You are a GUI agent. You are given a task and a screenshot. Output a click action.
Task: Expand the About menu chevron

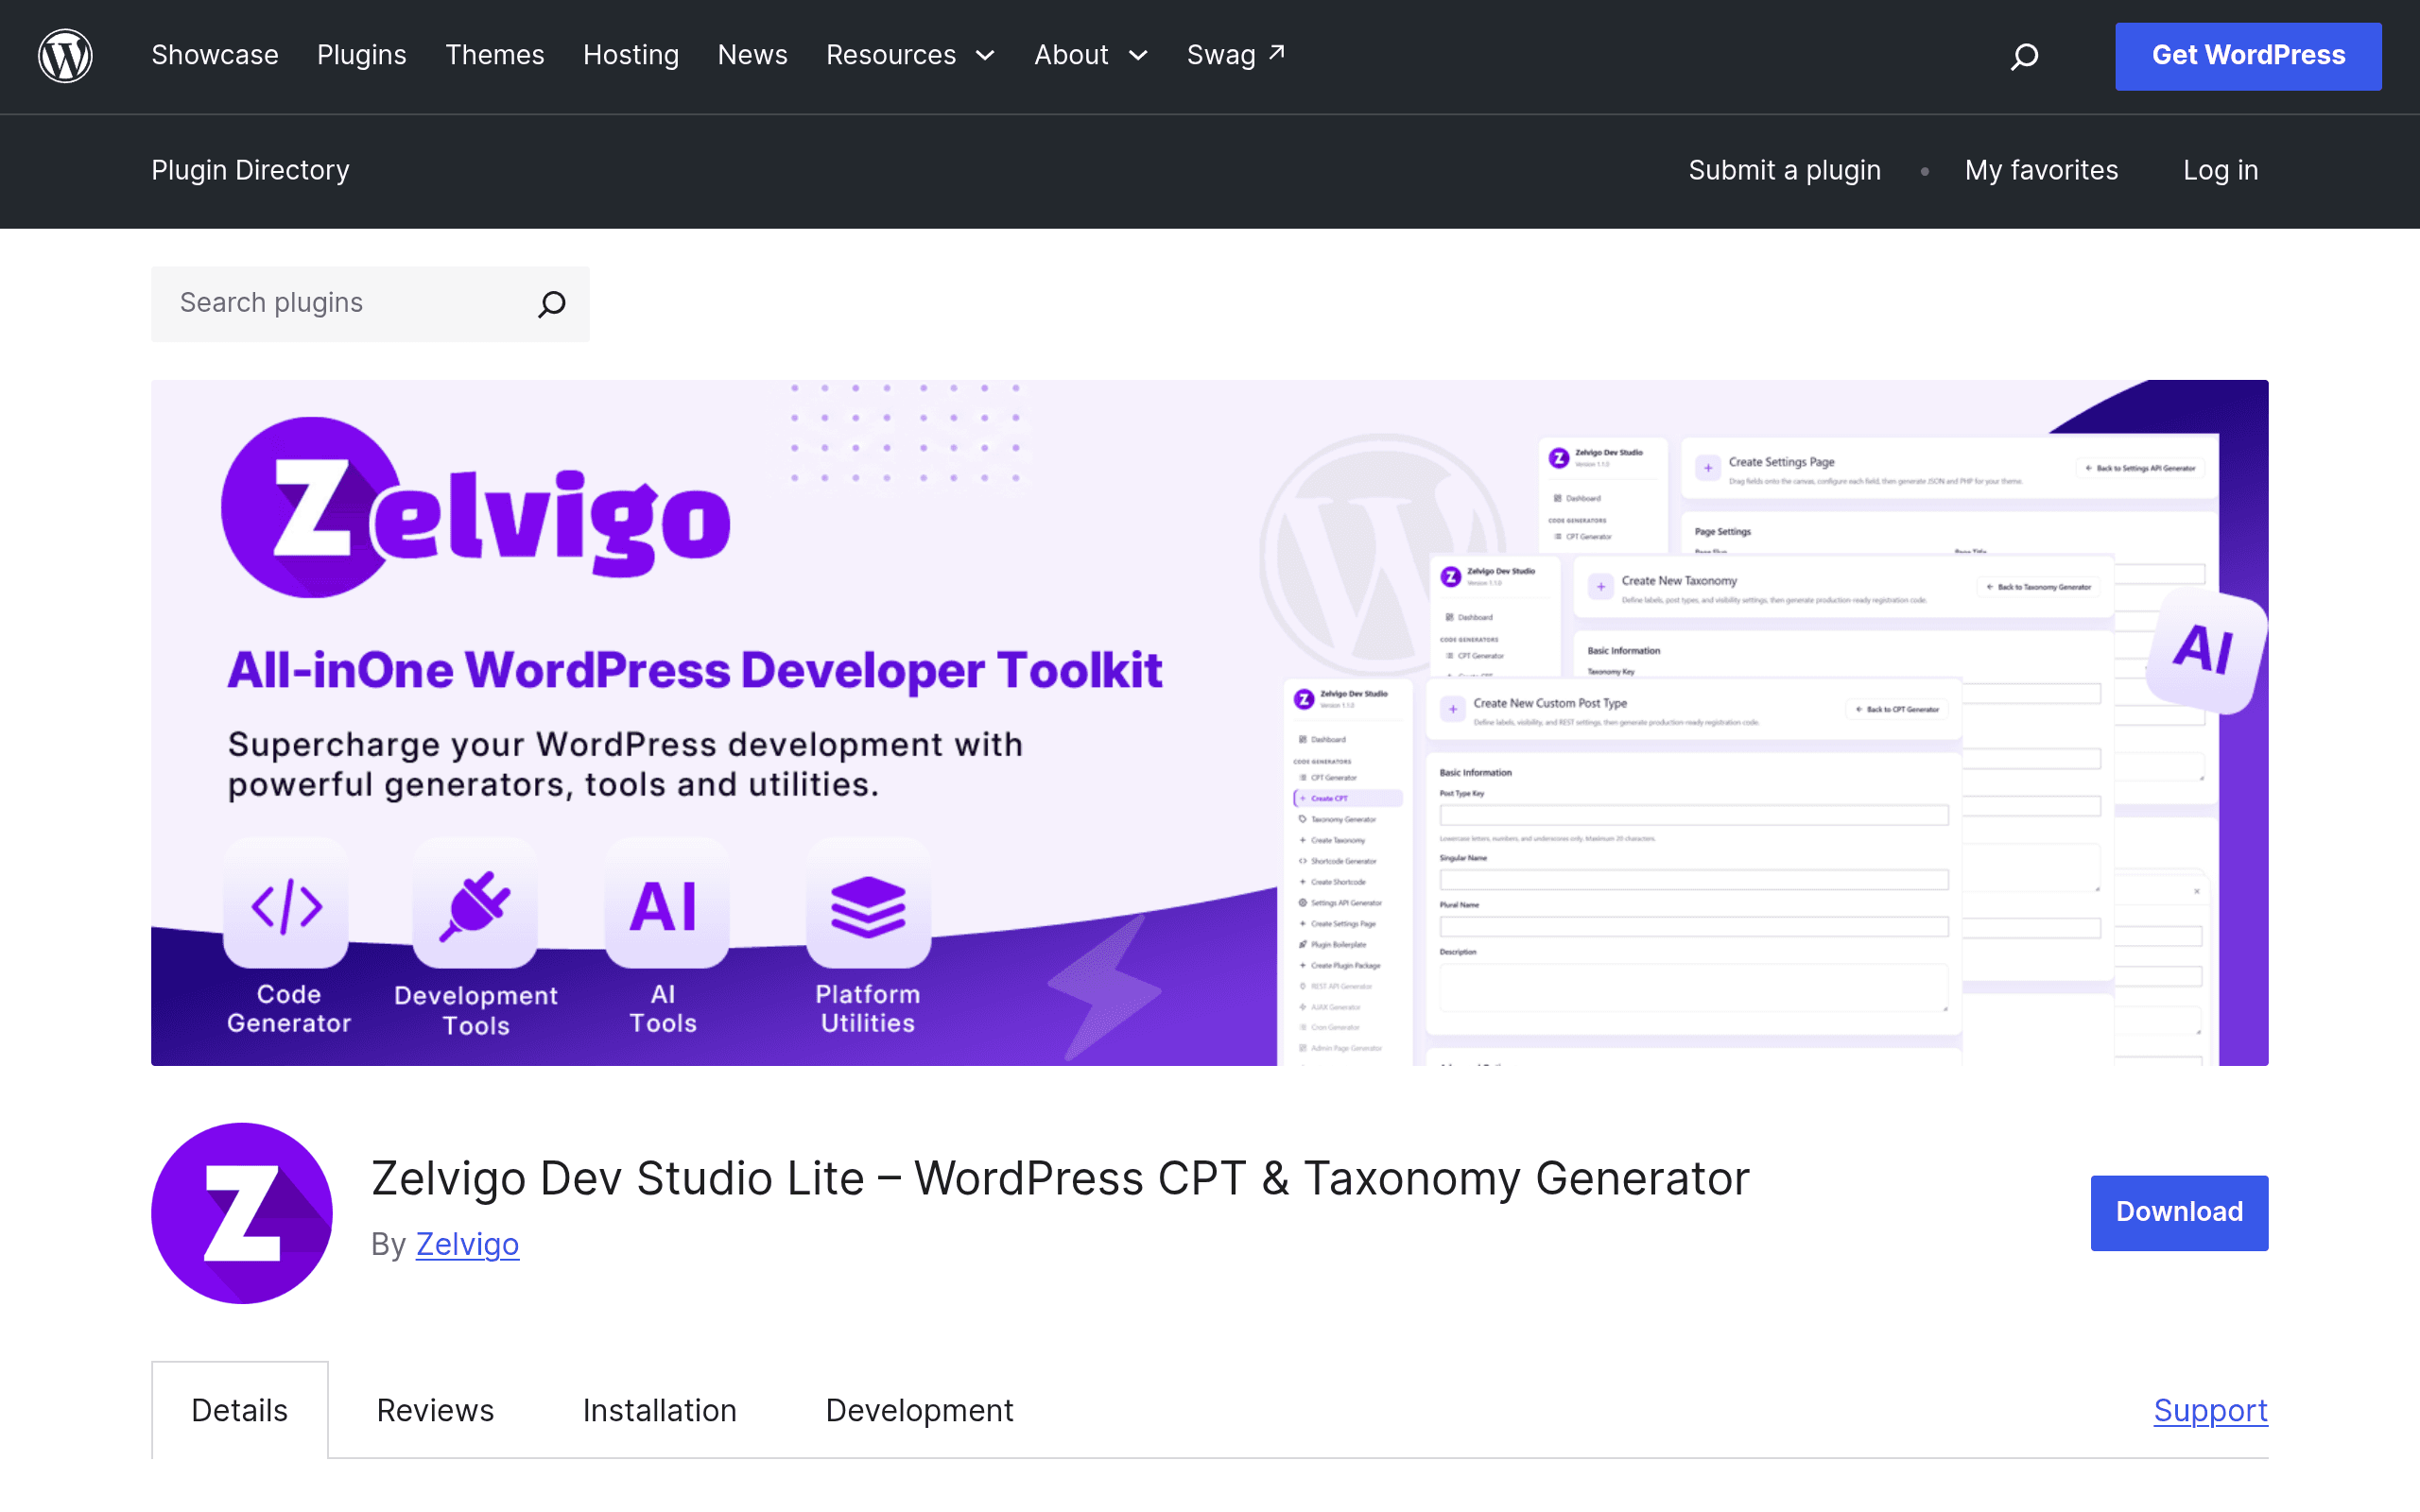(x=1138, y=56)
